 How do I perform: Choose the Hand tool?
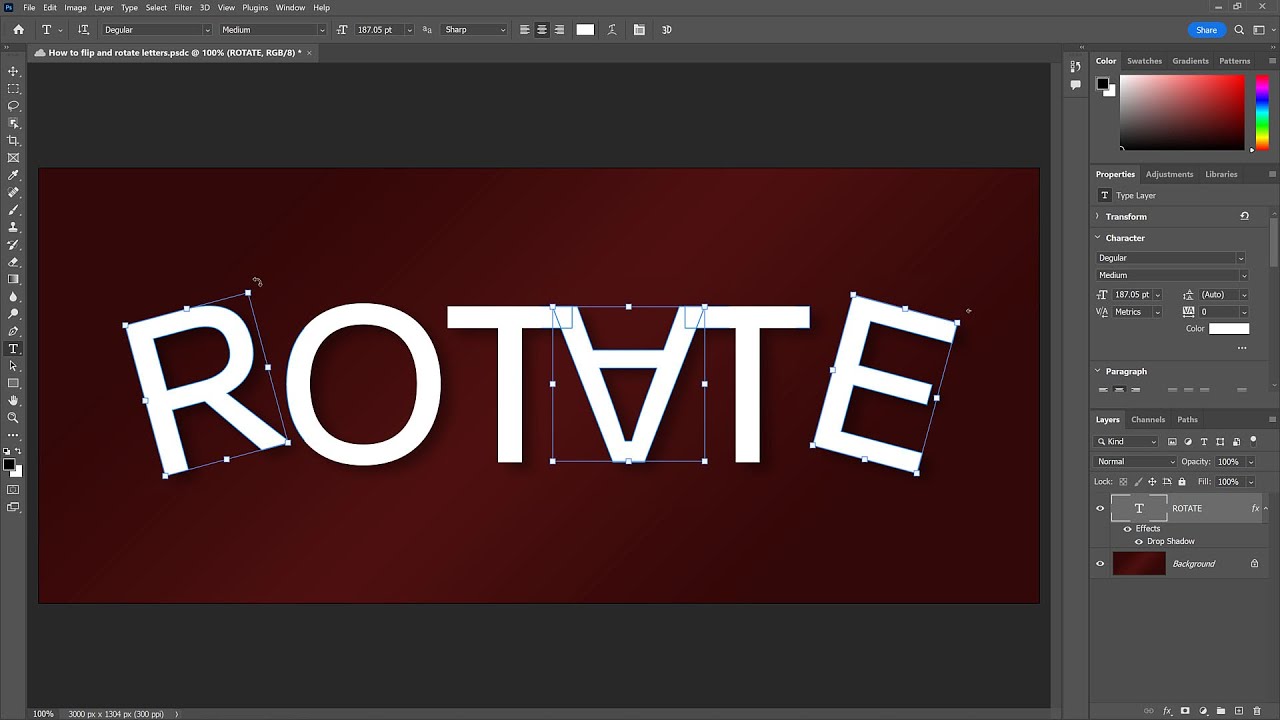[13, 401]
